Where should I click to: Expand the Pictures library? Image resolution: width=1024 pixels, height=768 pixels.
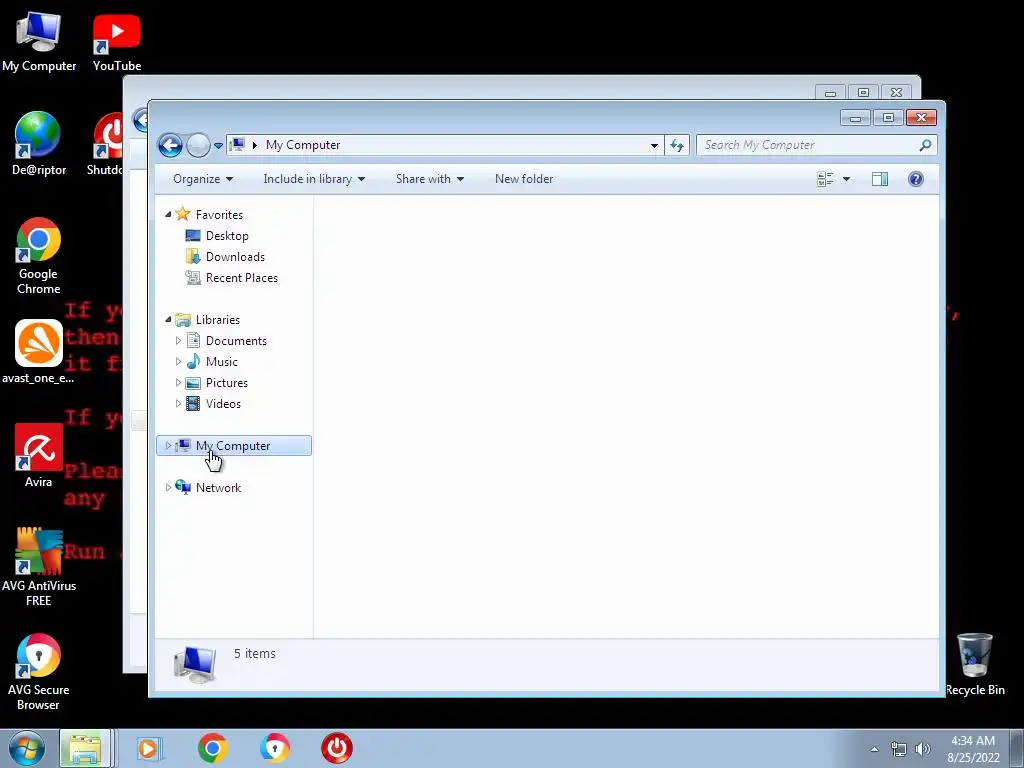[178, 382]
